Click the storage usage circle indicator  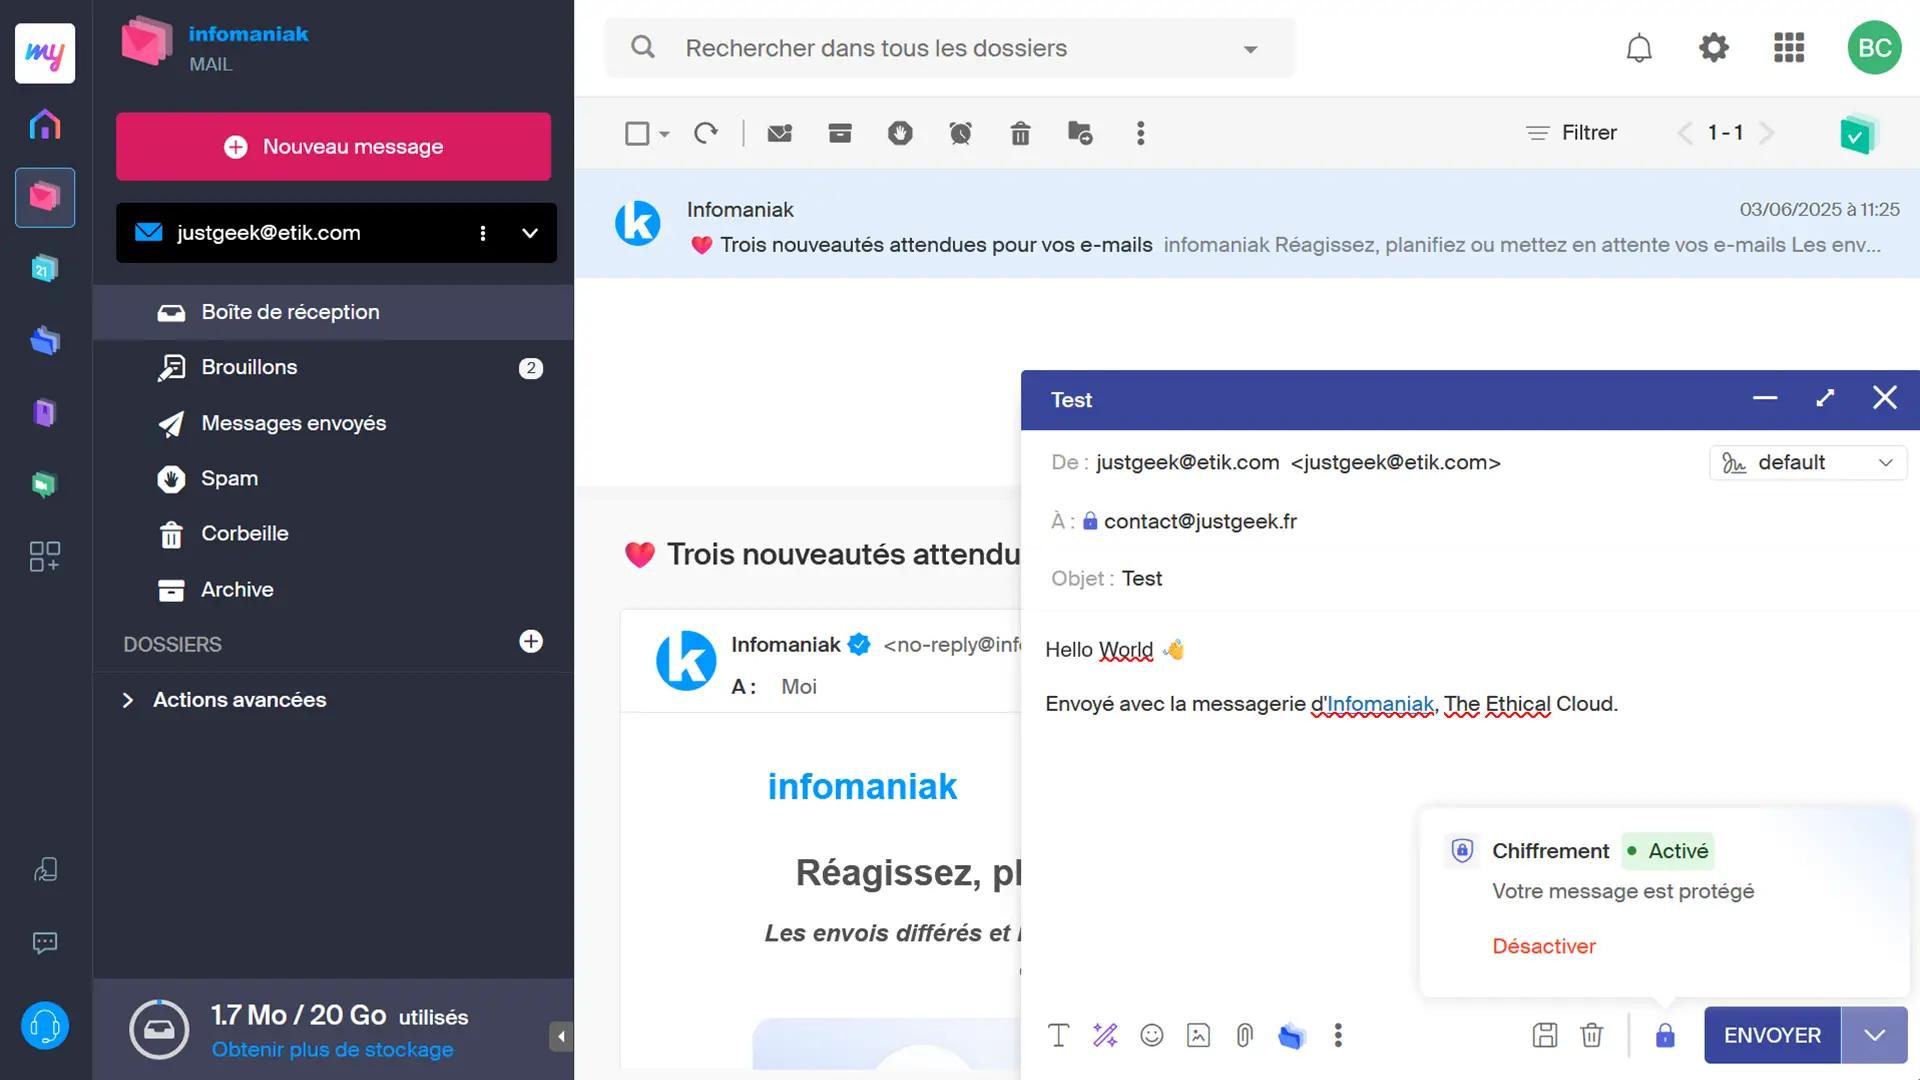pyautogui.click(x=159, y=1029)
